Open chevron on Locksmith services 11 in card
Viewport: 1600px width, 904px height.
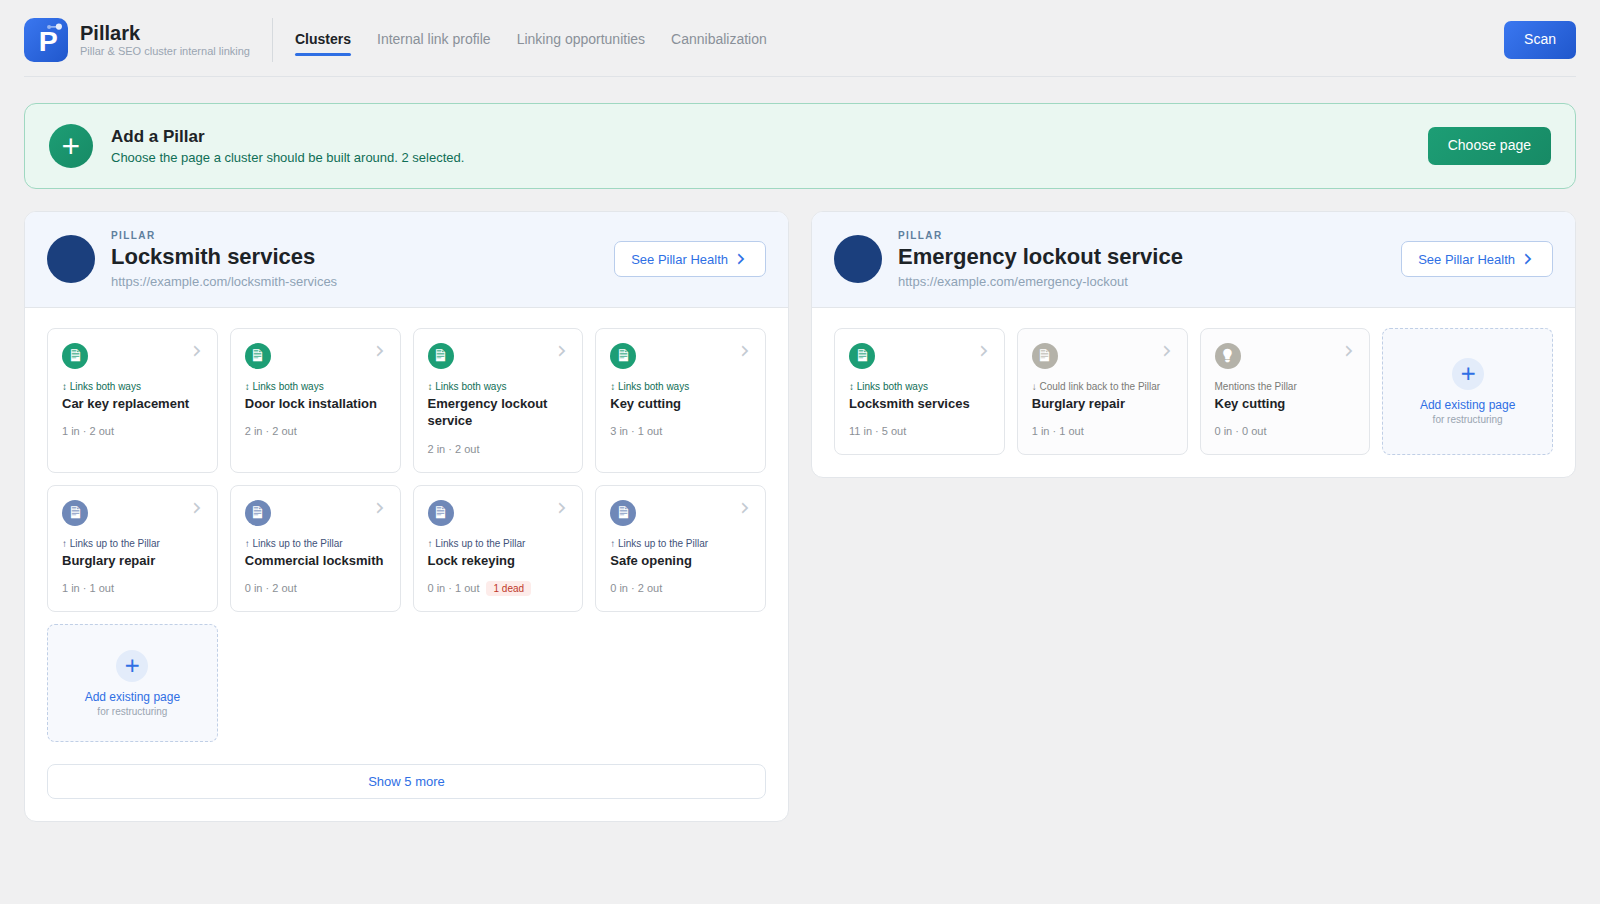(984, 351)
